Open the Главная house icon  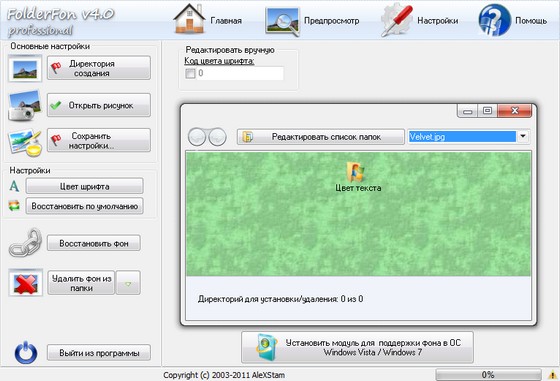pyautogui.click(x=189, y=19)
